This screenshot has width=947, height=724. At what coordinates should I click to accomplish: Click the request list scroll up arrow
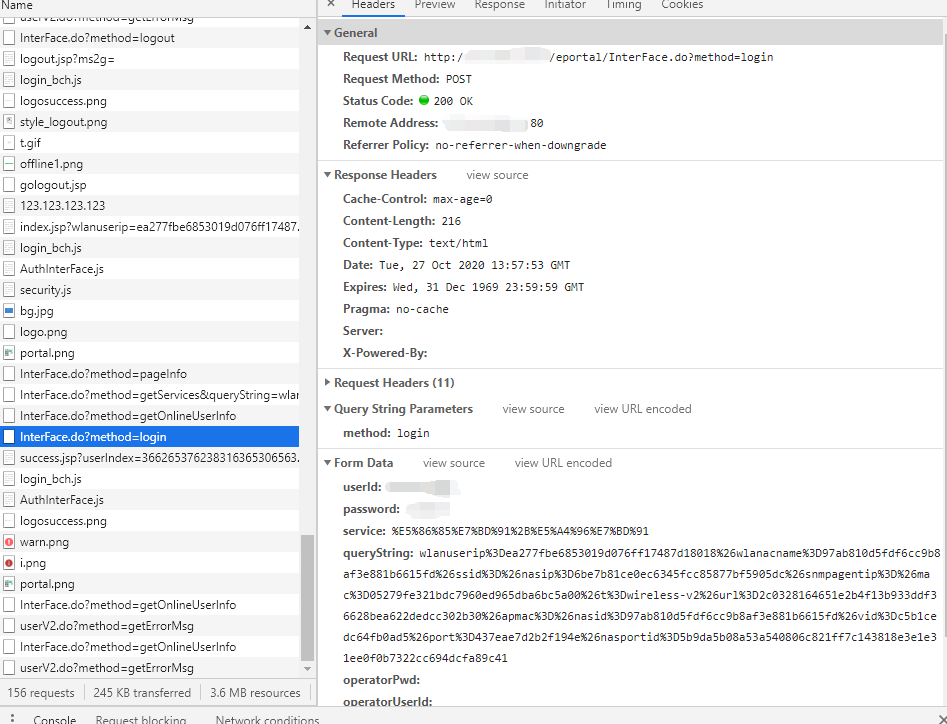click(307, 27)
